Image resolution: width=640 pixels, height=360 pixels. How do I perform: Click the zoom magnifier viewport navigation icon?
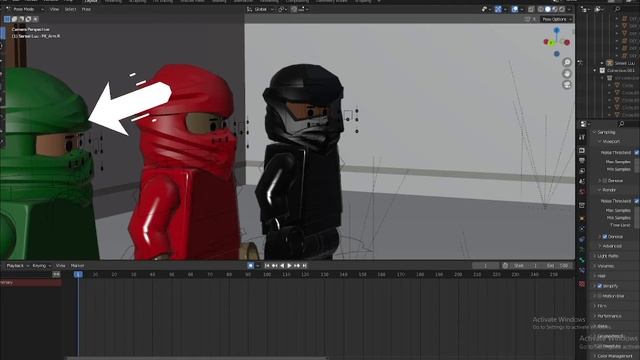tap(567, 62)
